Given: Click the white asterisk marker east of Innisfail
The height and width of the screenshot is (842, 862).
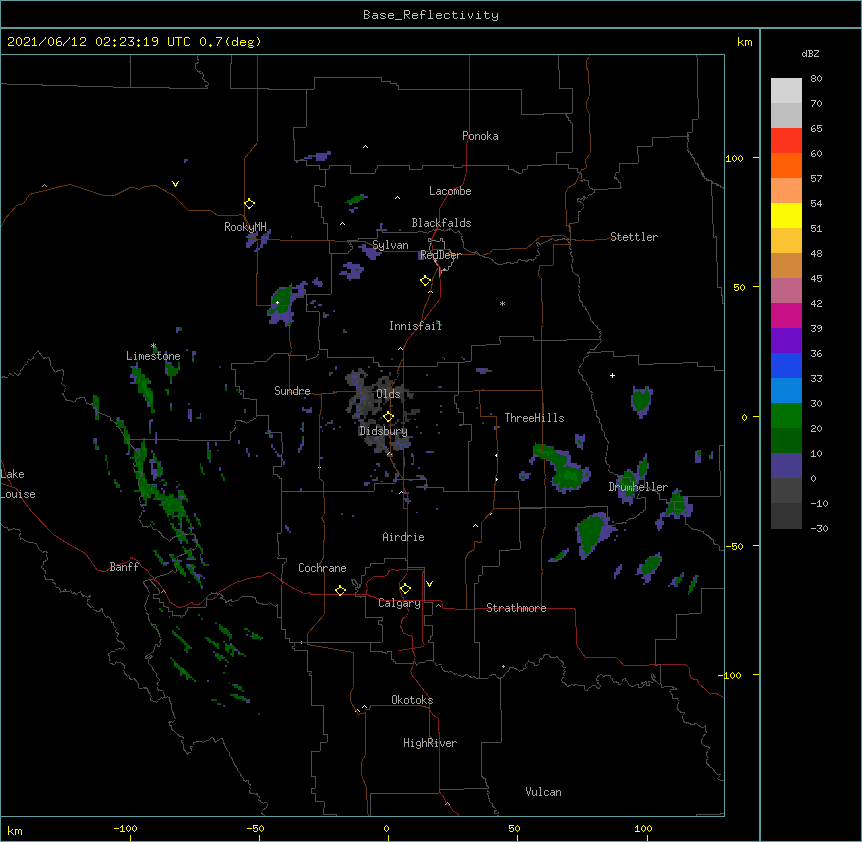Looking at the screenshot, I should click(x=502, y=303).
